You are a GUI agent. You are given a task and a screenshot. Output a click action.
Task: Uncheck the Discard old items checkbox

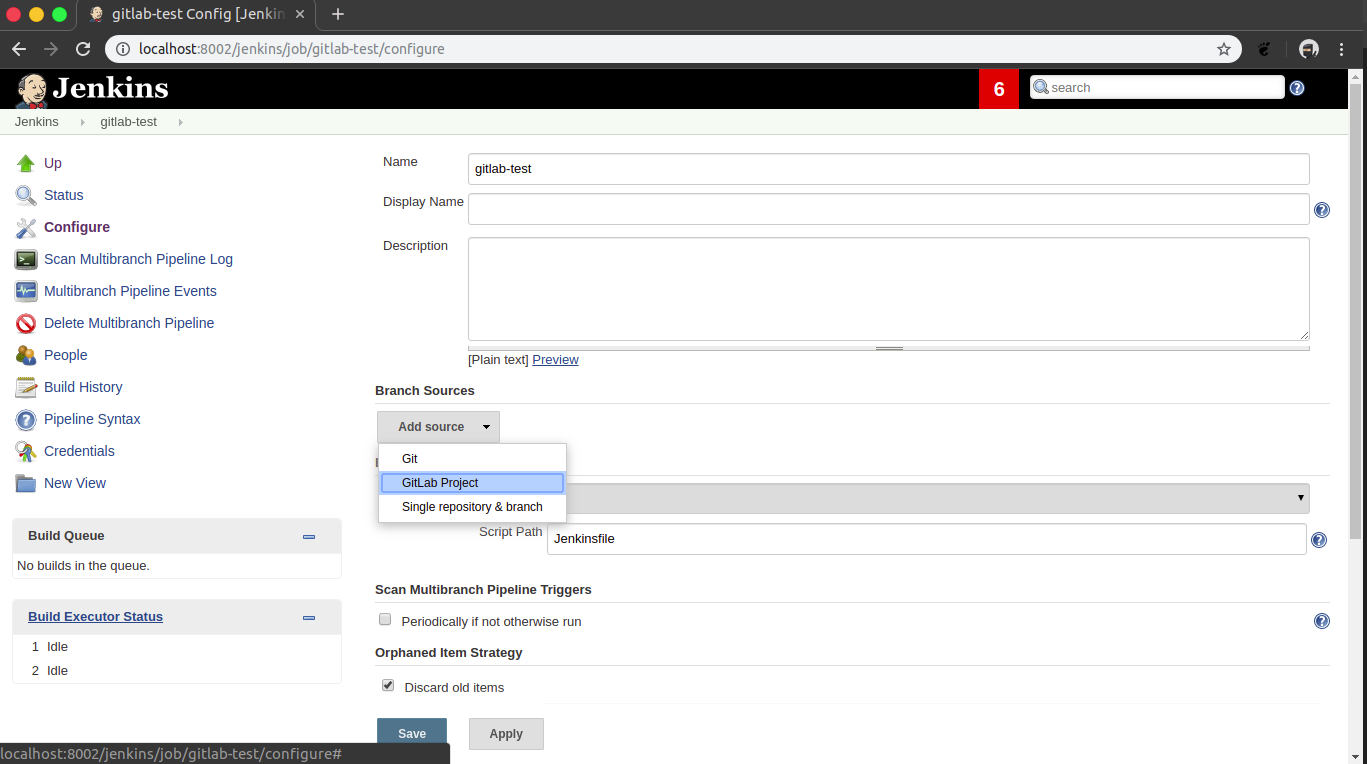point(388,686)
